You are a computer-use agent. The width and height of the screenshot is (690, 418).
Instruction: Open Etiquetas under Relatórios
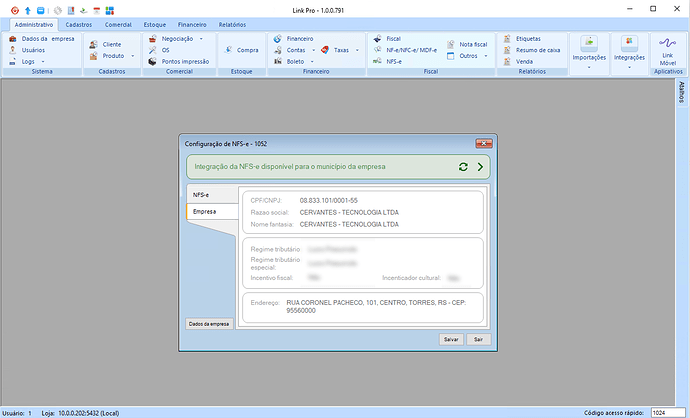[527, 38]
